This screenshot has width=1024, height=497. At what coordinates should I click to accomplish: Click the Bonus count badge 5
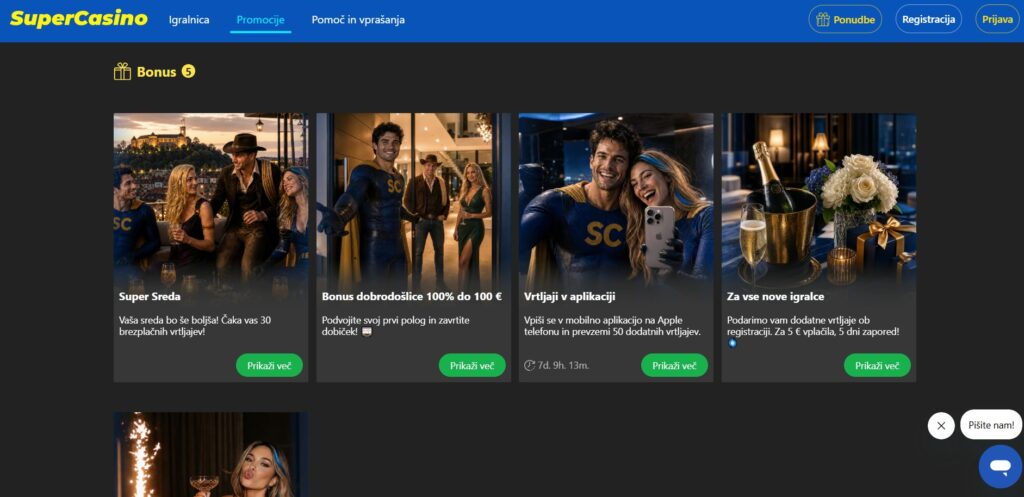click(188, 71)
